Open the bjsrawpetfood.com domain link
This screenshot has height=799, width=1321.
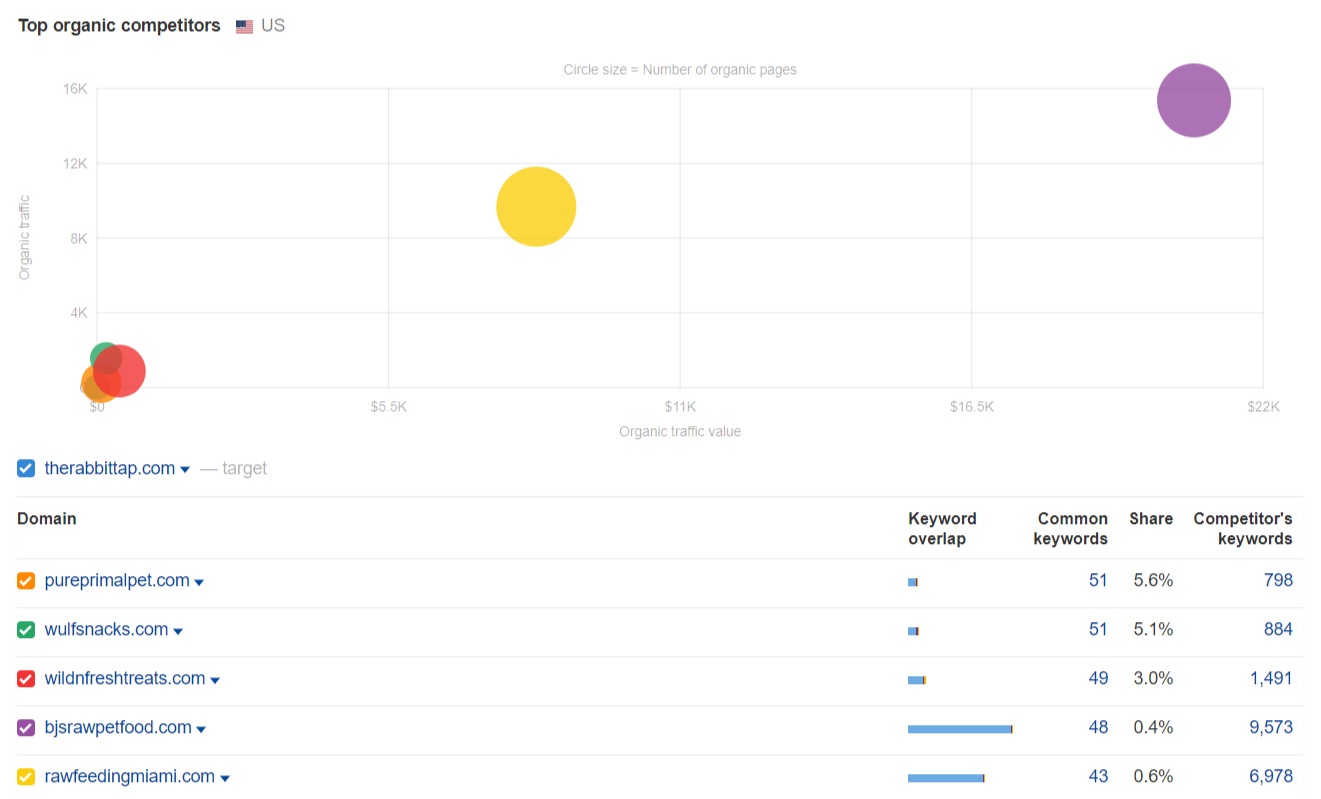pos(118,727)
